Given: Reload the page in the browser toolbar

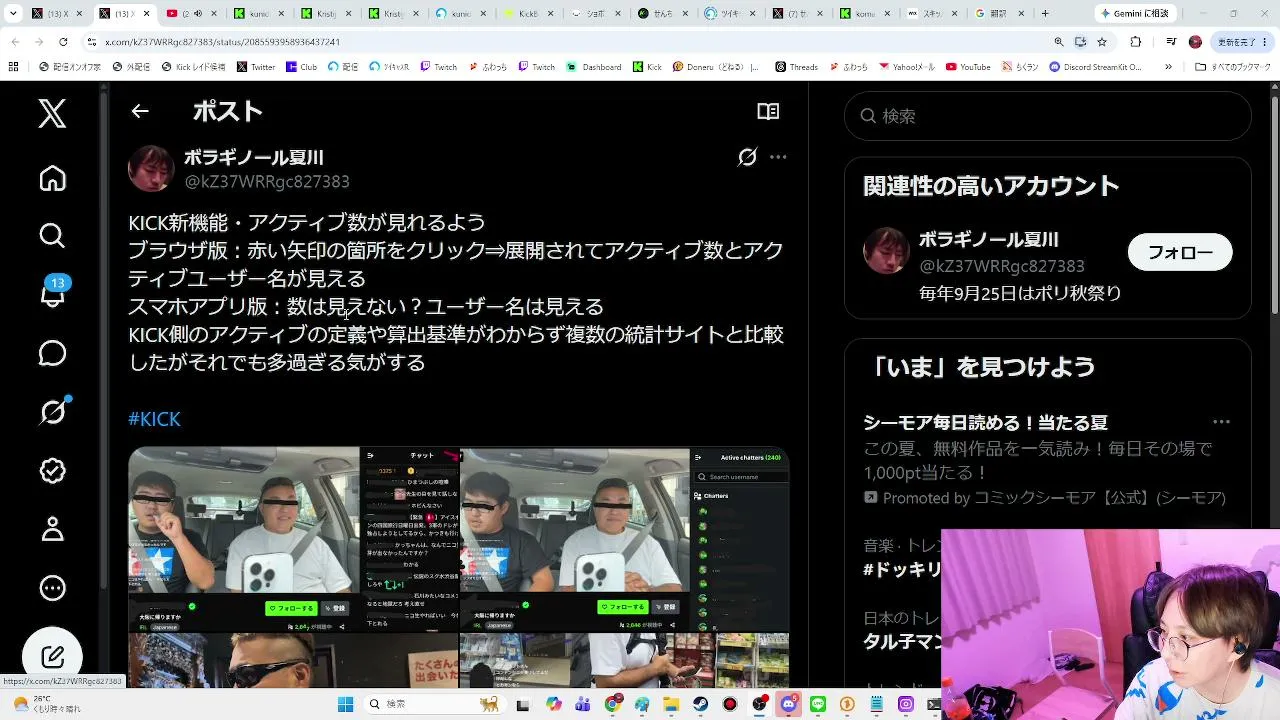Looking at the screenshot, I should tap(63, 42).
